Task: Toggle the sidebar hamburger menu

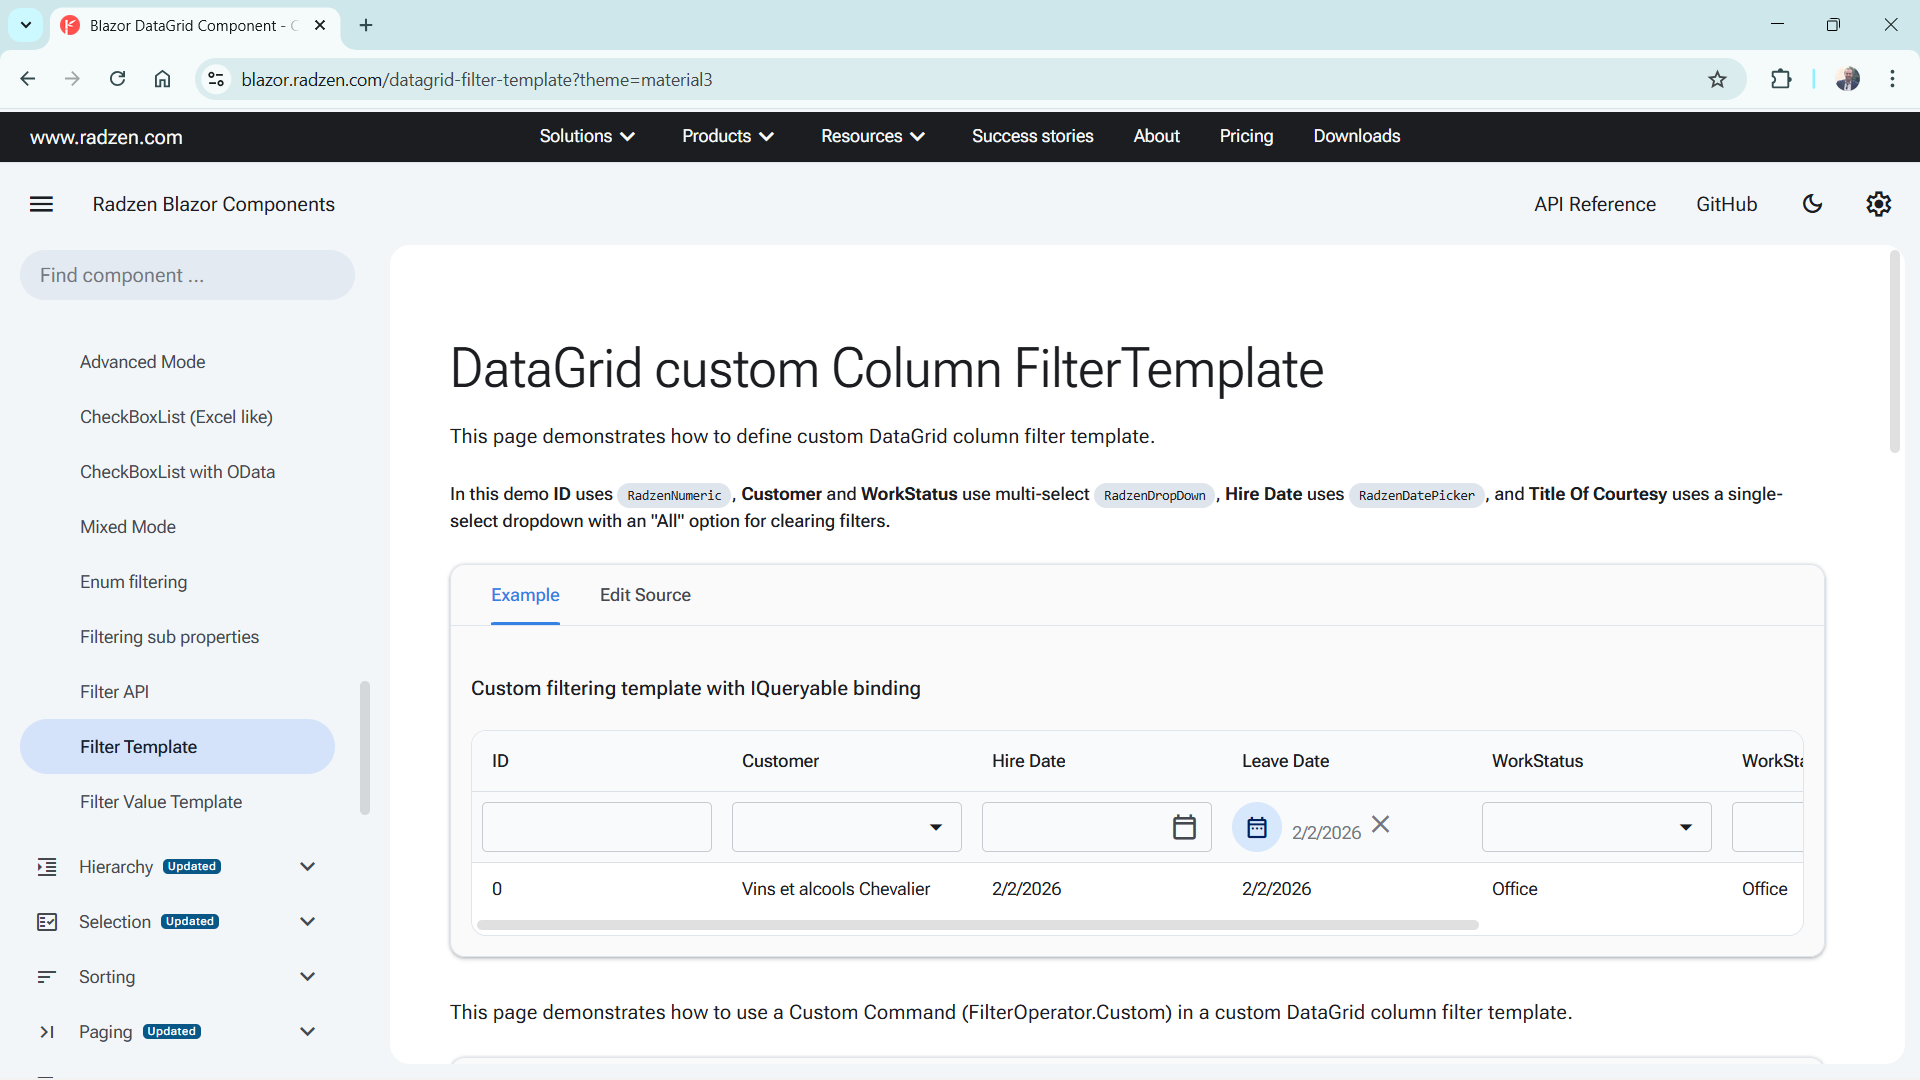Action: (41, 204)
